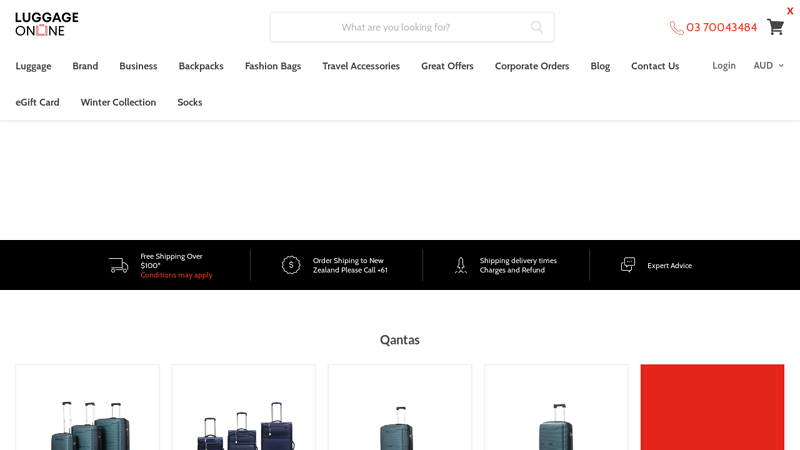Click 'Shipping delivery times Charges and Refund'
The height and width of the screenshot is (450, 800).
tap(518, 265)
